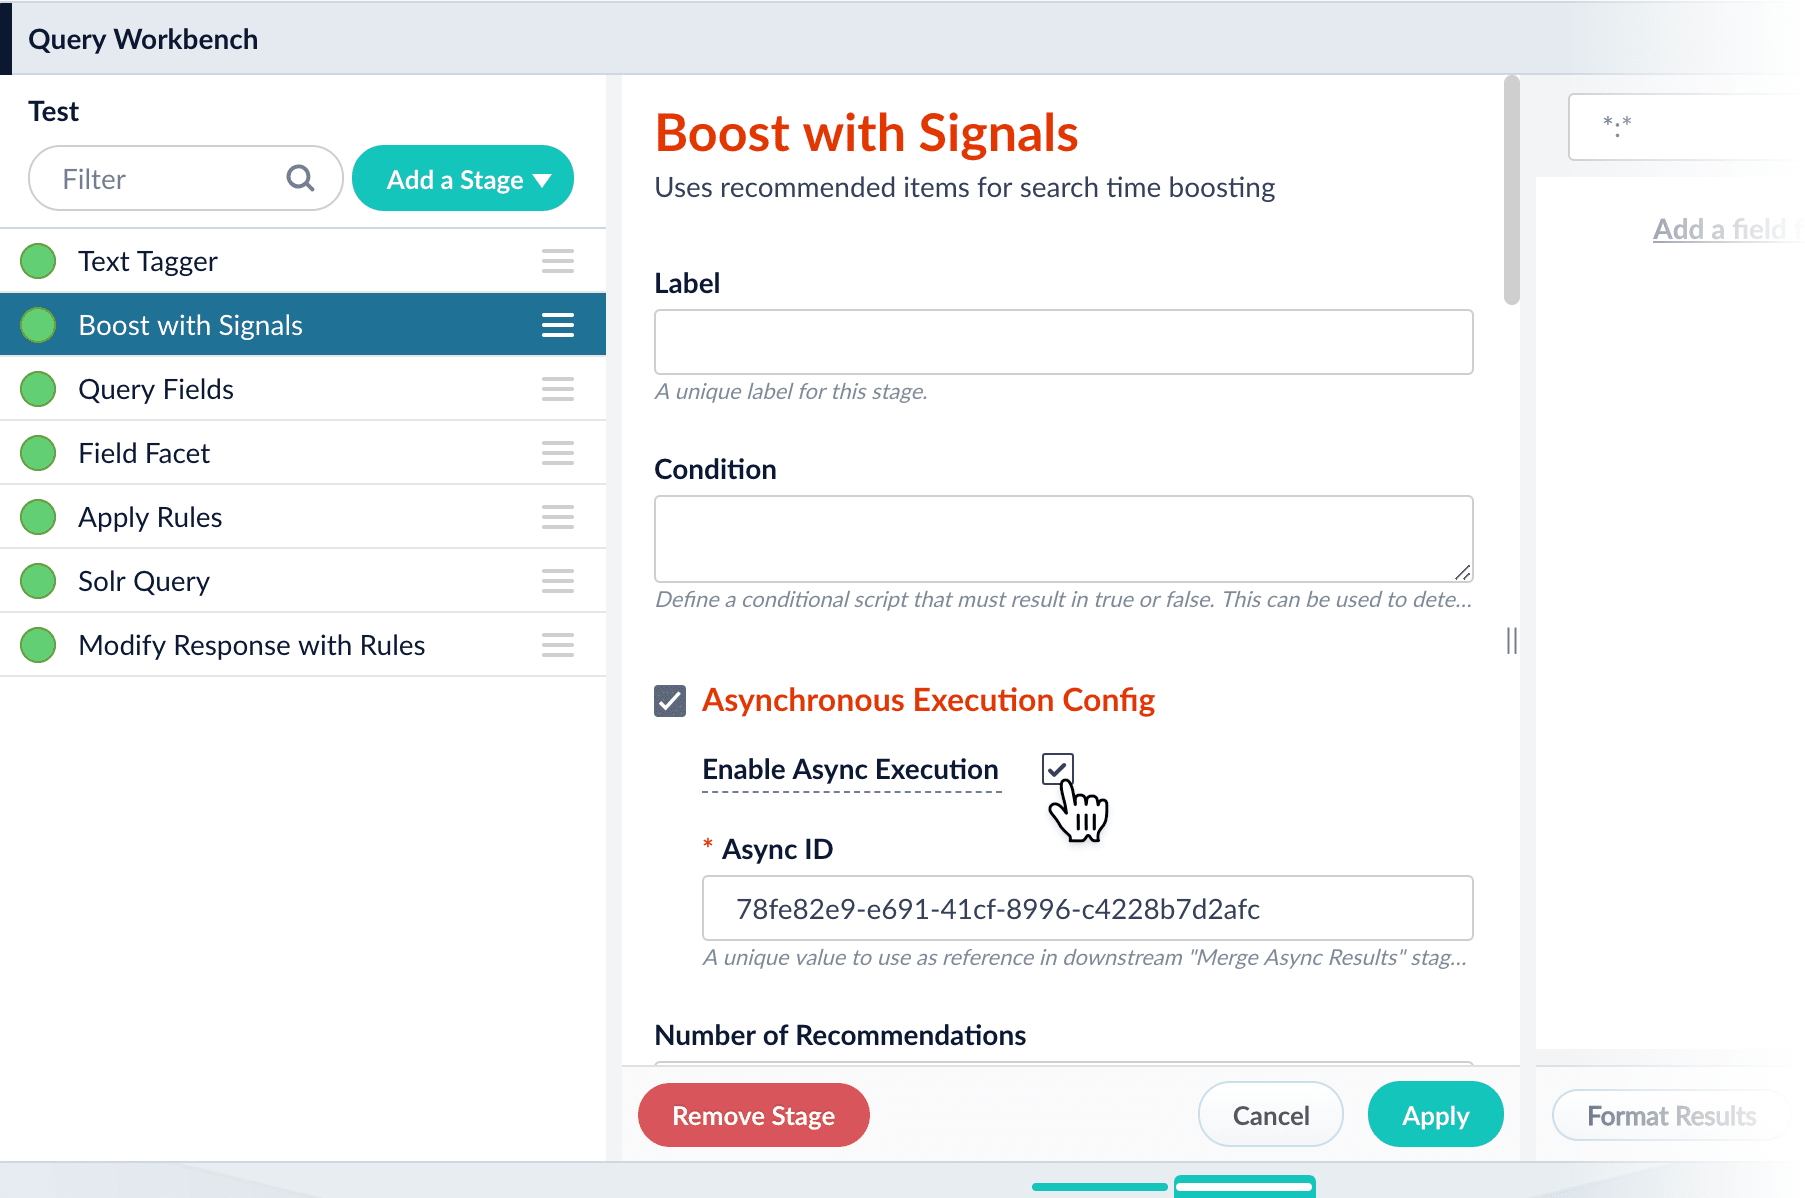Uncheck the Asynchronous Execution Config checkbox
Screen dimensions: 1805x1198
[x=670, y=701]
